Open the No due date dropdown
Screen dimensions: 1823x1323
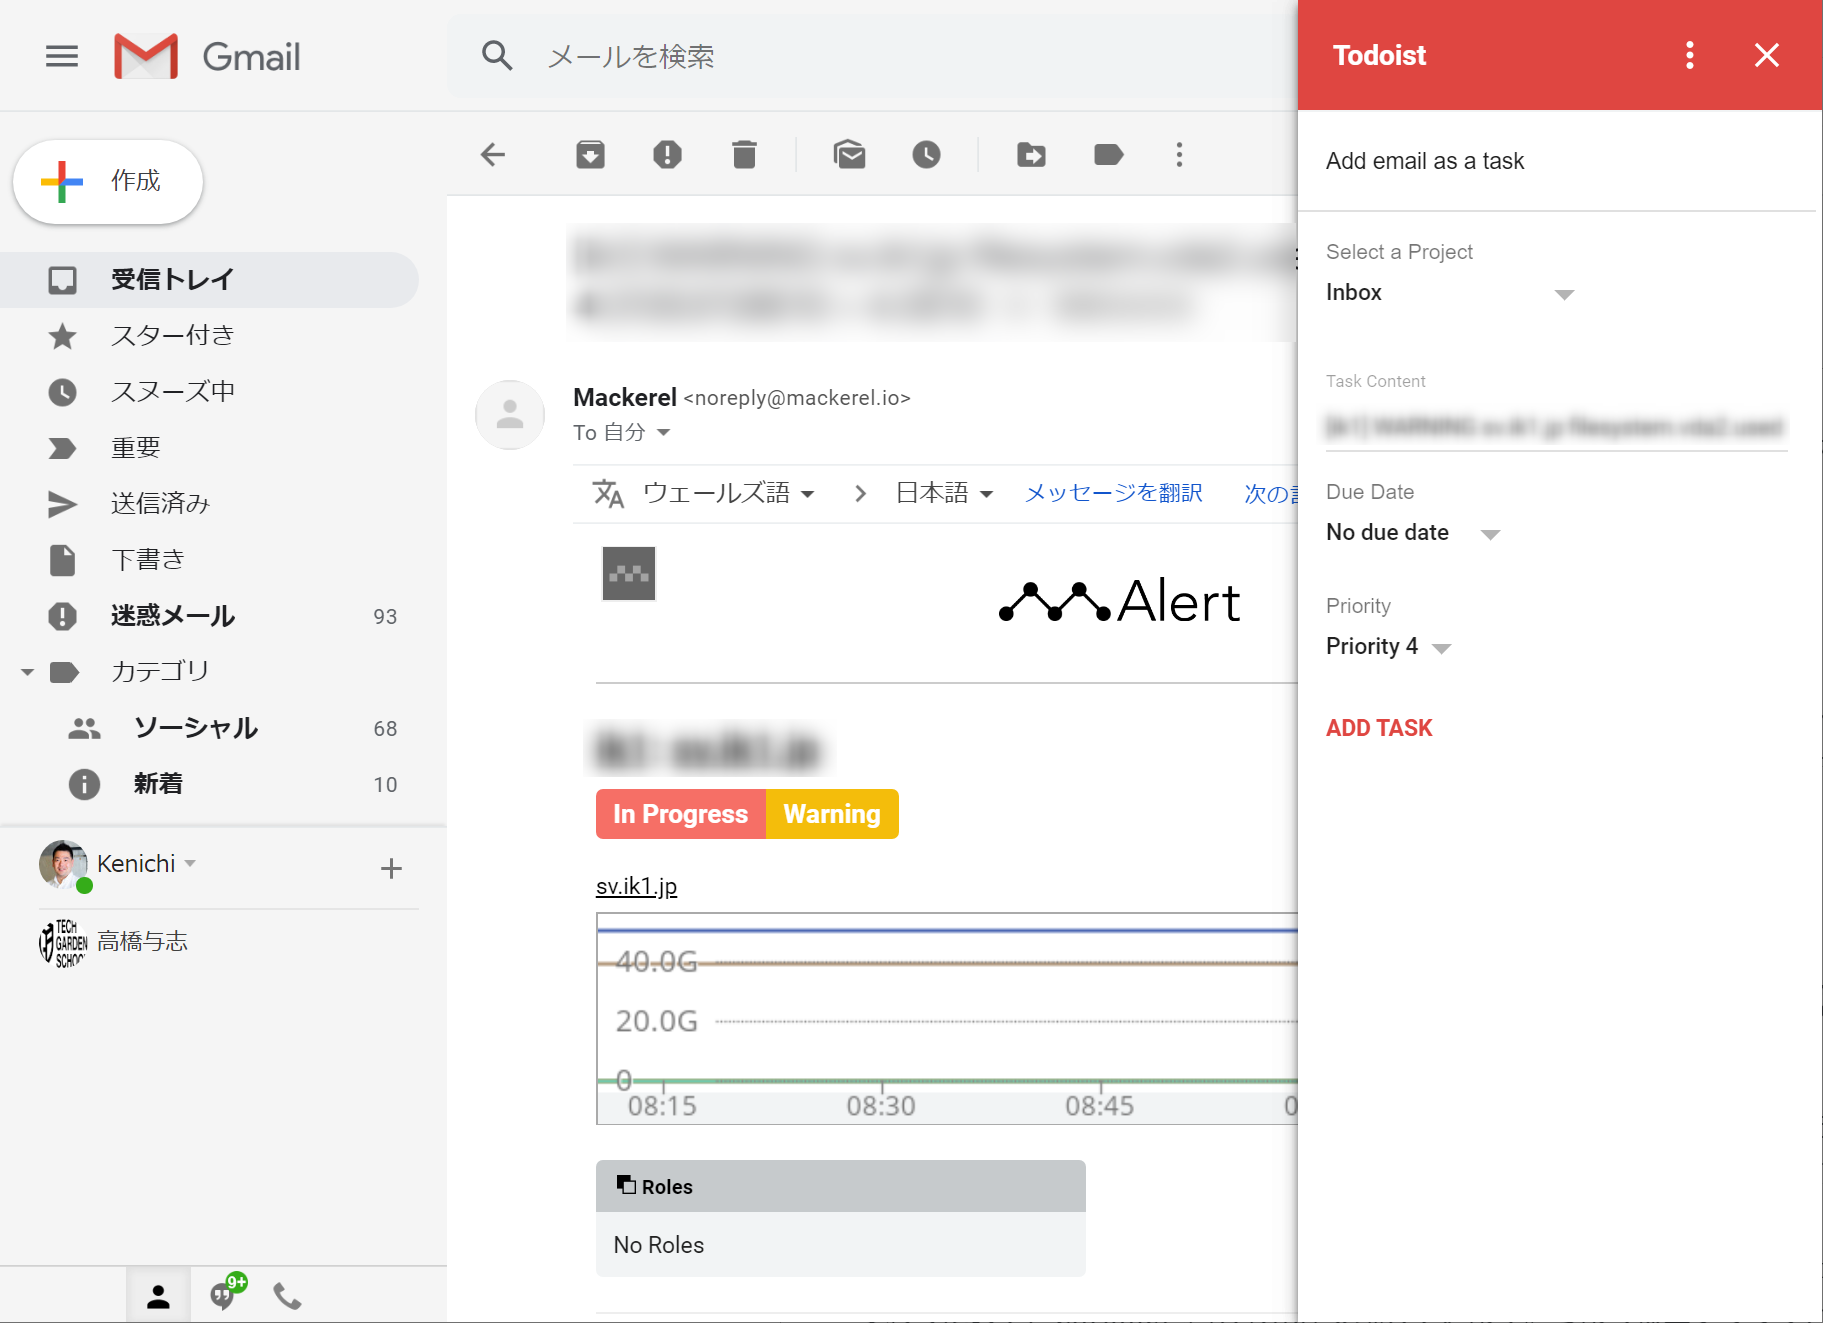pos(1413,533)
